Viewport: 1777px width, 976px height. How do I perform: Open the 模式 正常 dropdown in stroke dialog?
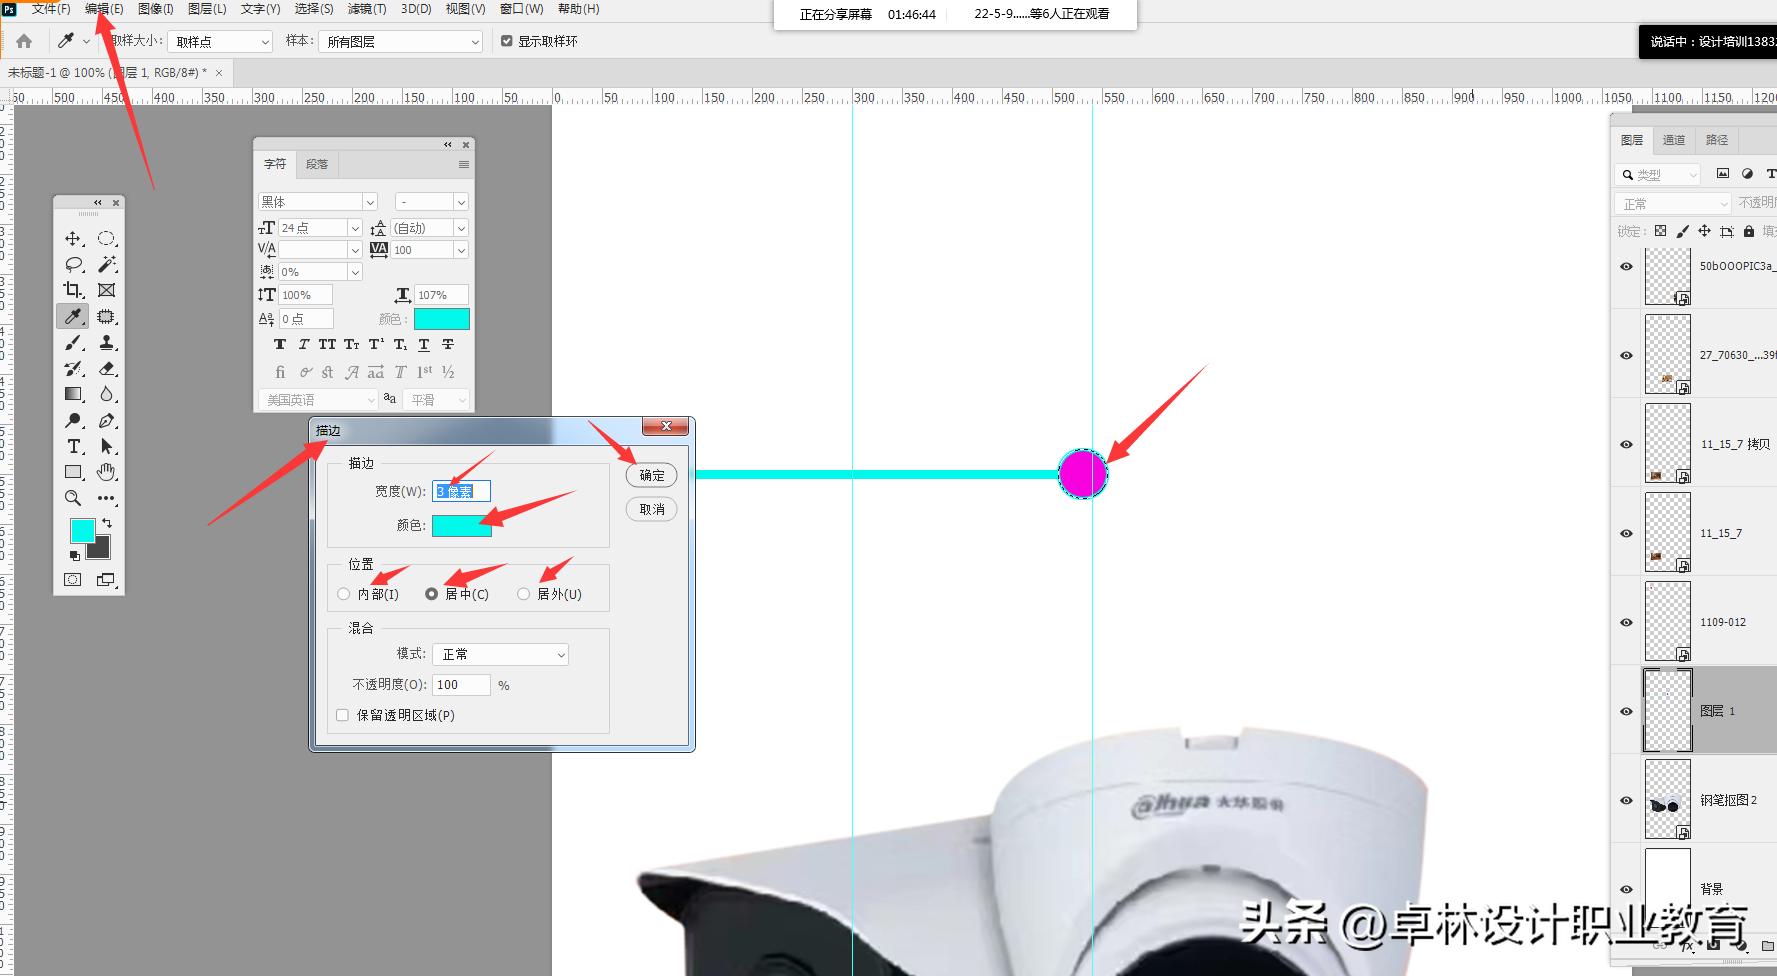pyautogui.click(x=500, y=654)
